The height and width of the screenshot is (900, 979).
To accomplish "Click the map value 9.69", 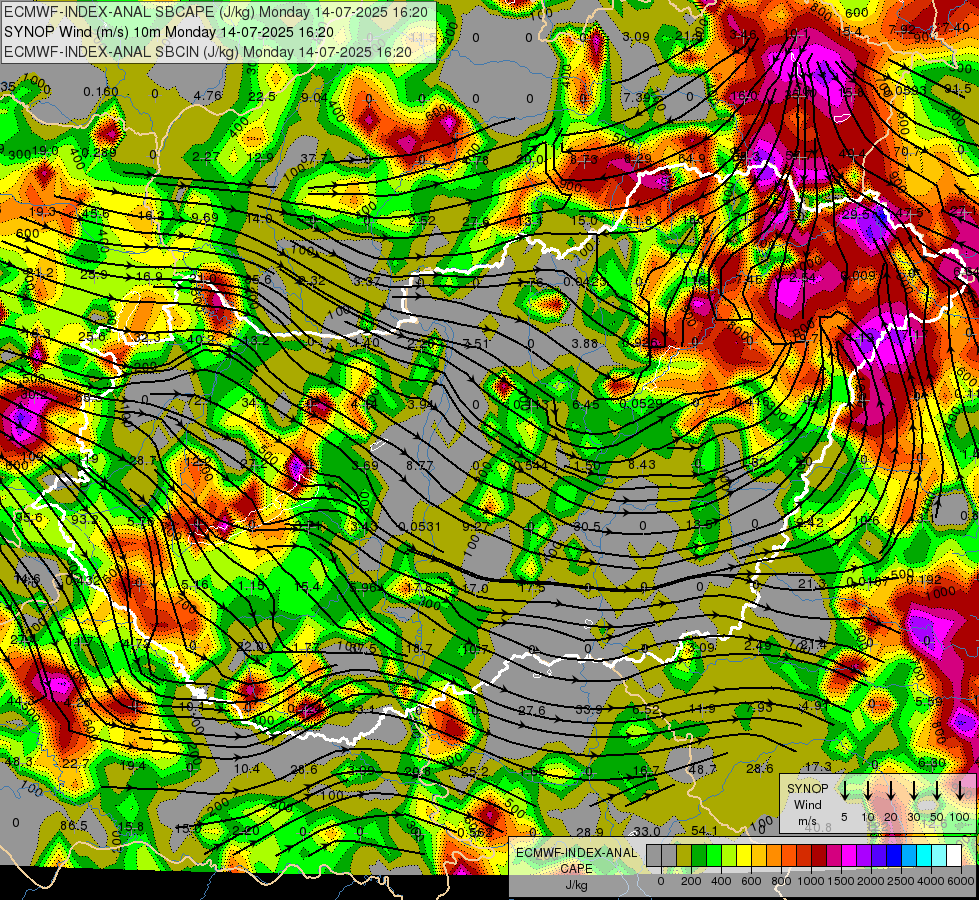I will tap(205, 217).
